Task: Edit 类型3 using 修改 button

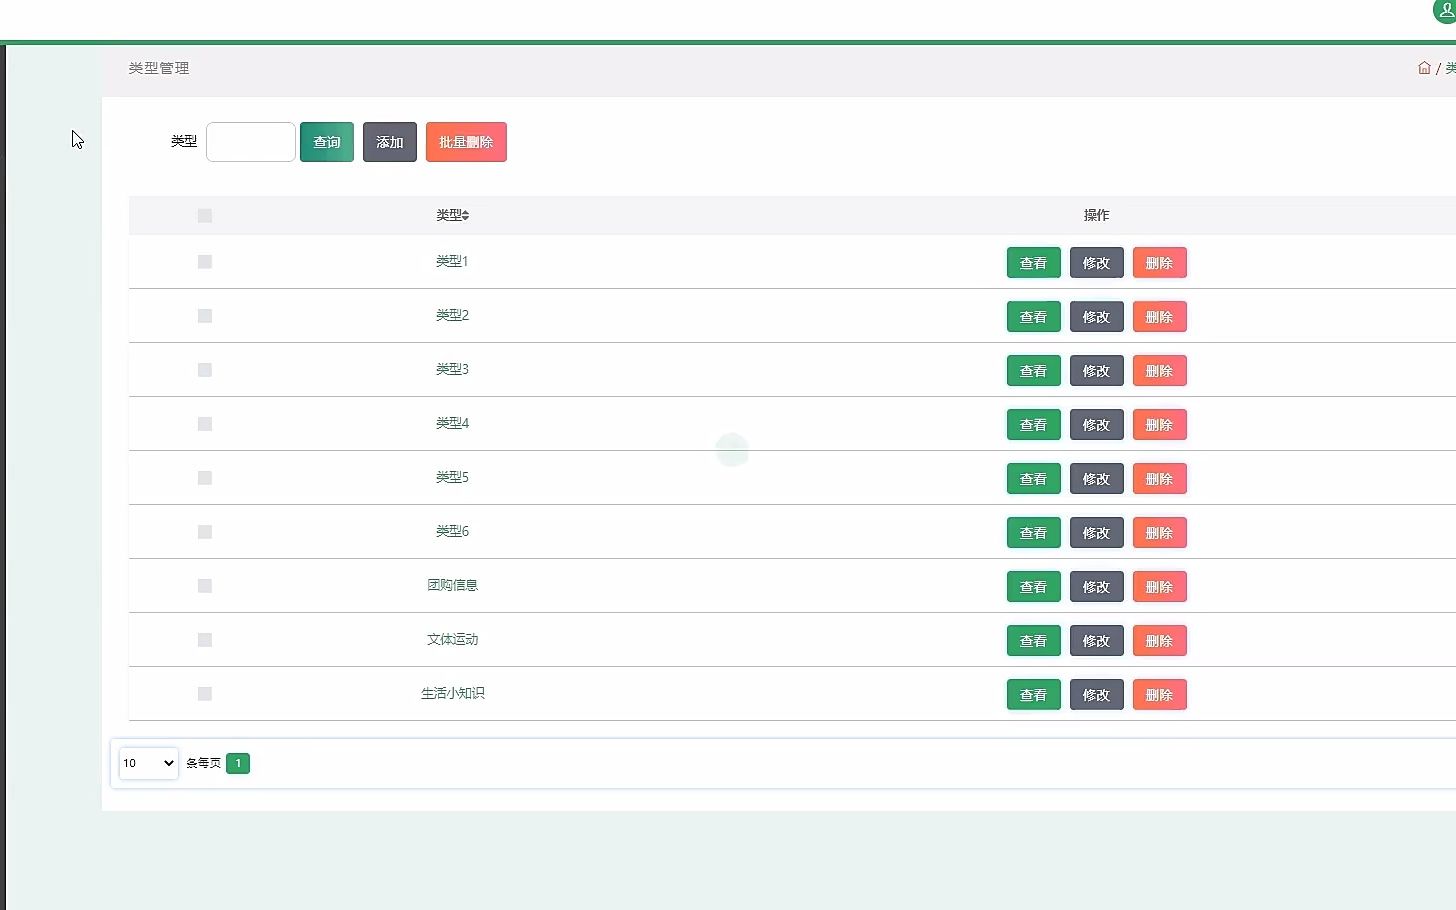Action: [1096, 371]
